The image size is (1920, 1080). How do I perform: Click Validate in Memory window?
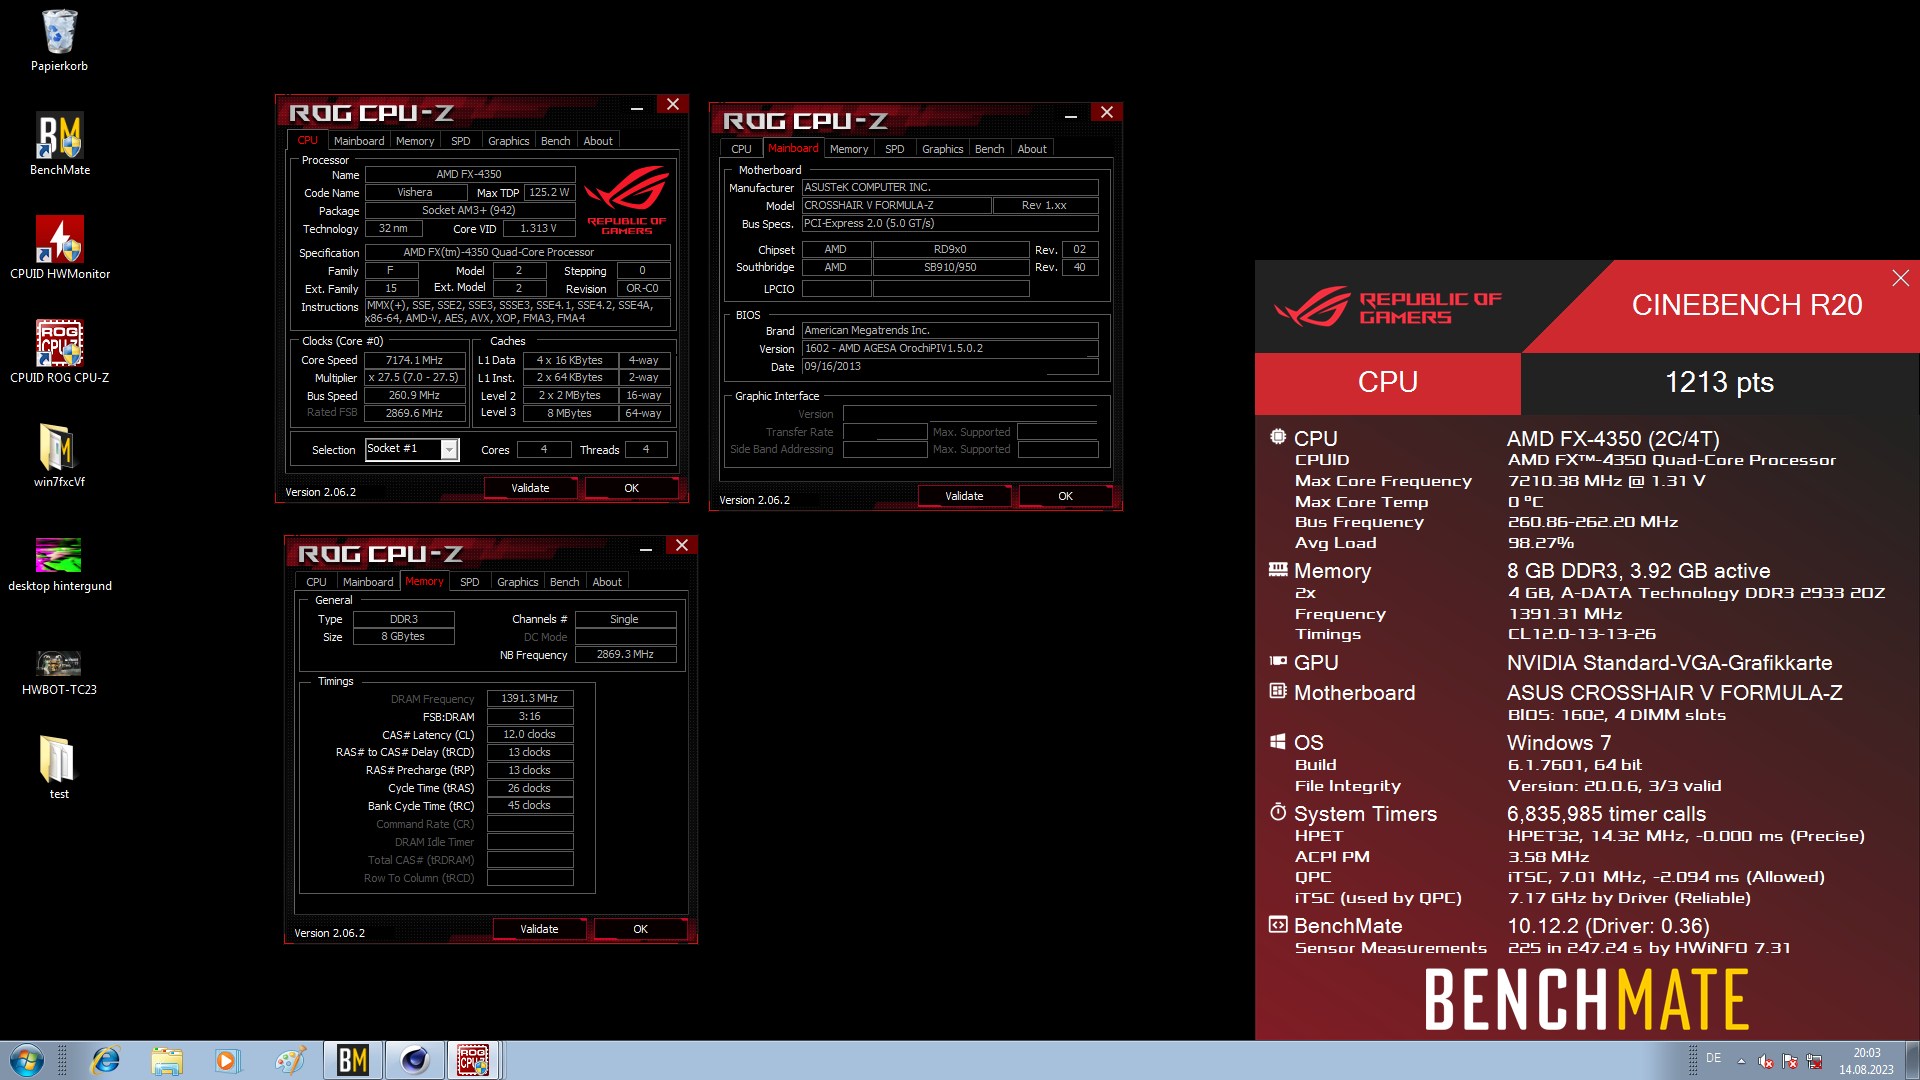coord(539,929)
